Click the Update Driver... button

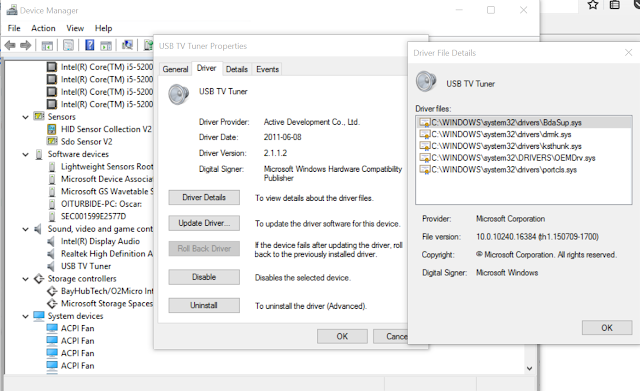click(x=204, y=223)
